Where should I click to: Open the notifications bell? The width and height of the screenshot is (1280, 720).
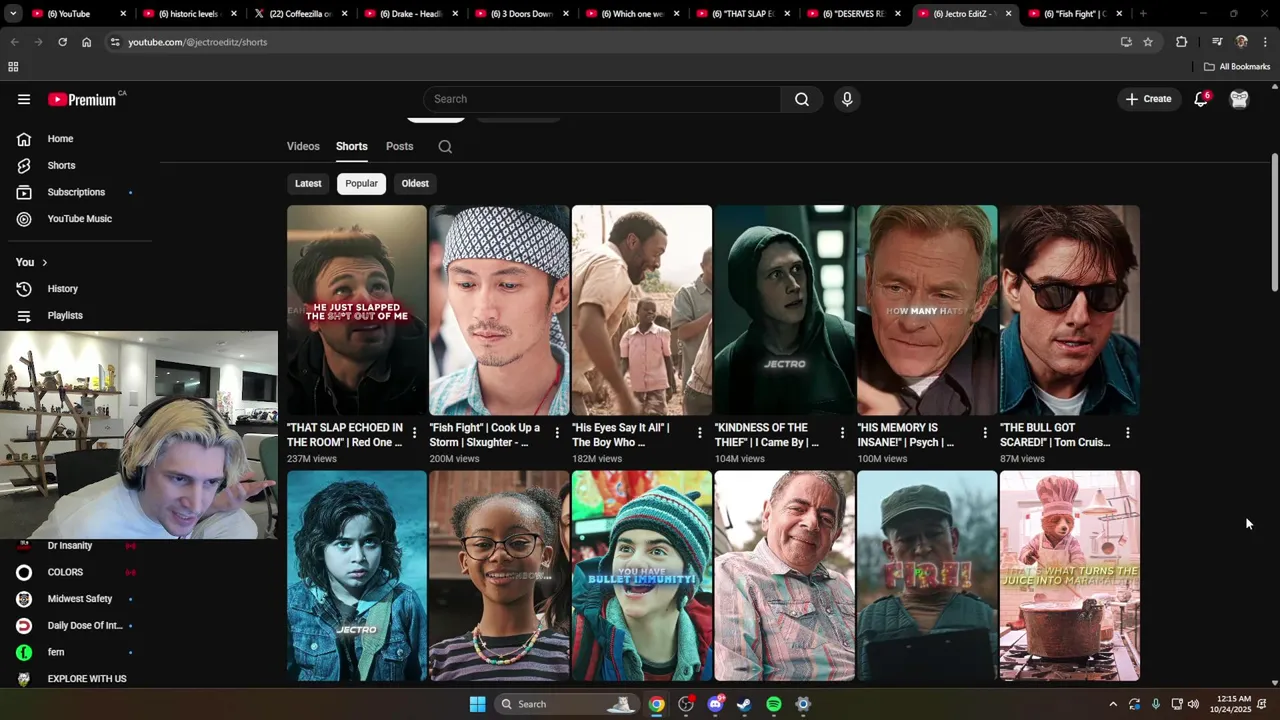1201,99
